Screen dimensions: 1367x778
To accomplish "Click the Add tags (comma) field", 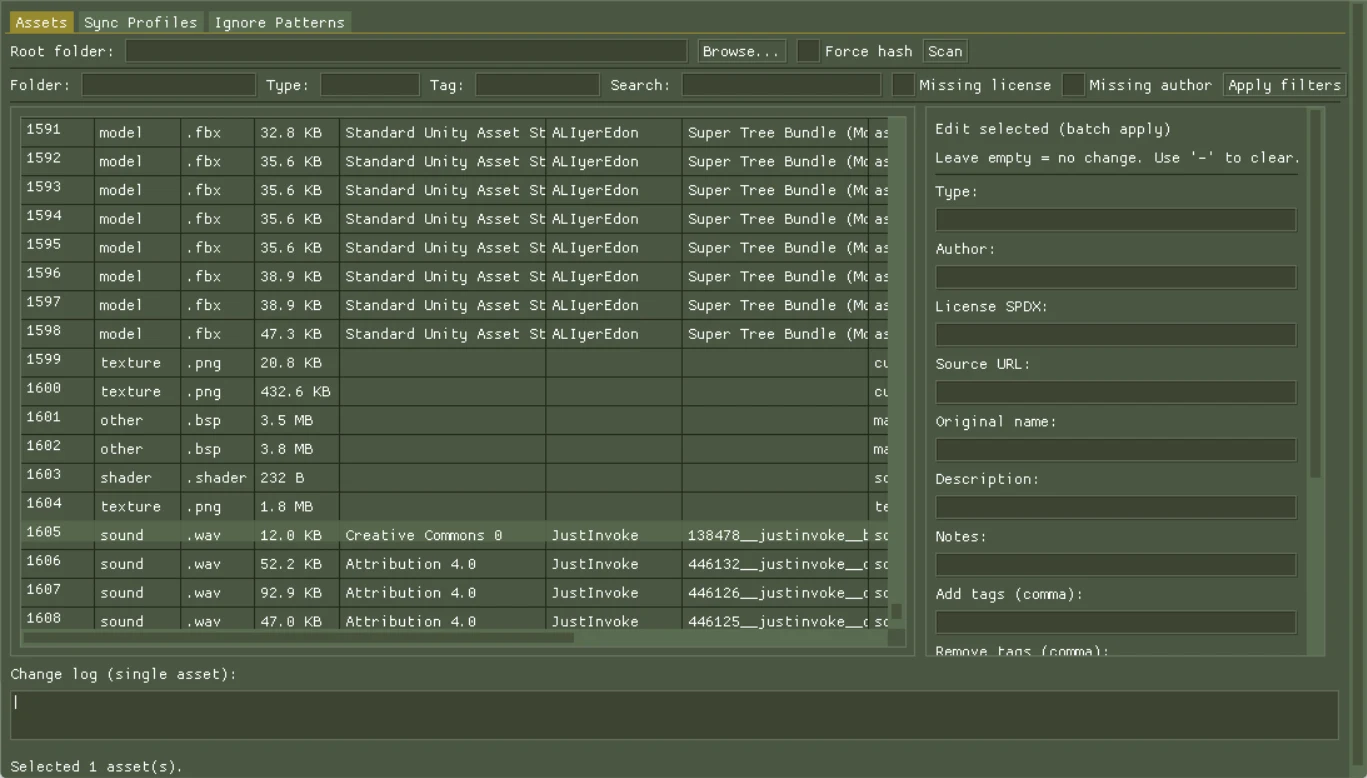I will 1116,622.
